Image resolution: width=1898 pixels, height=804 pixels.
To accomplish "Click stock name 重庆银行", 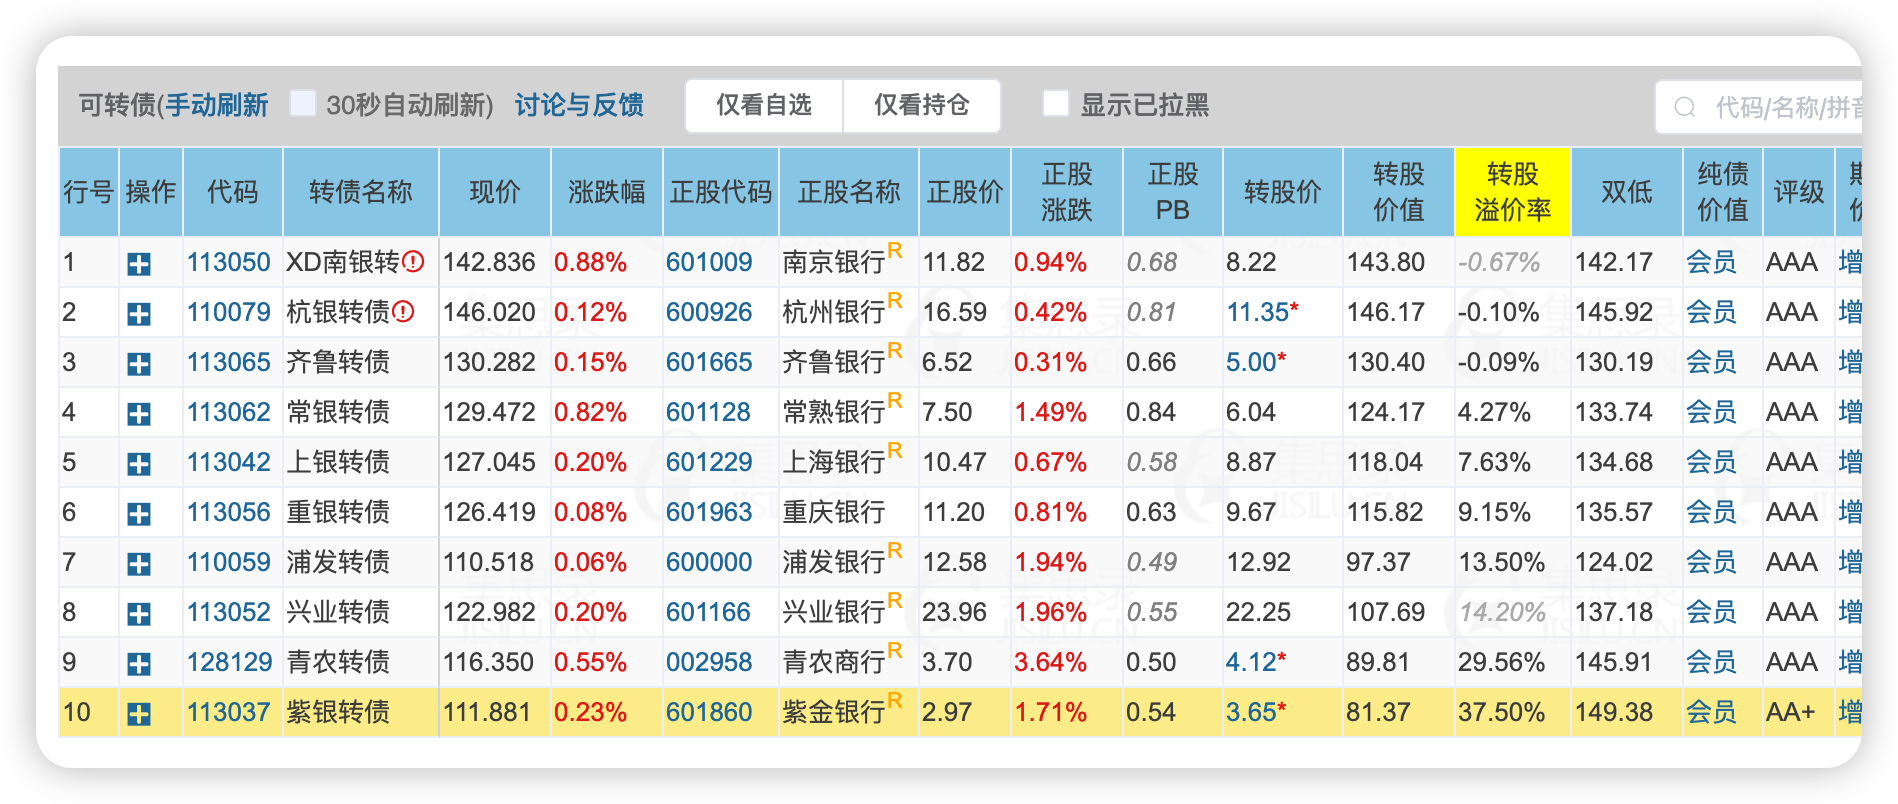I will click(x=834, y=512).
